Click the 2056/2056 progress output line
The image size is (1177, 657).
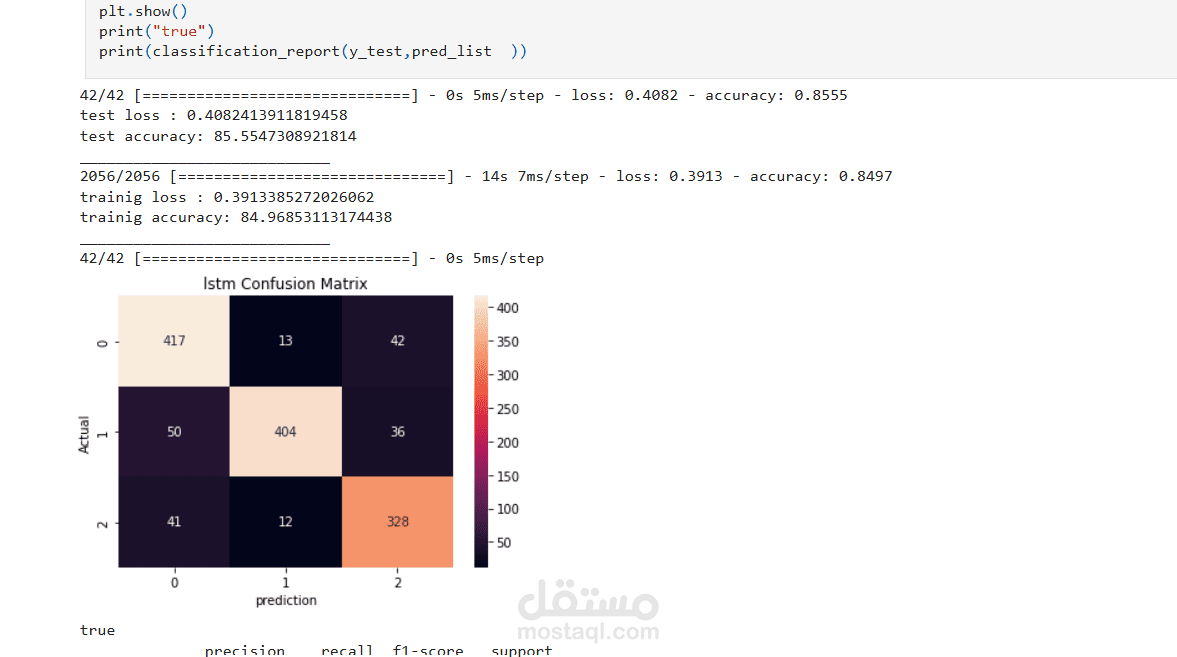click(486, 176)
